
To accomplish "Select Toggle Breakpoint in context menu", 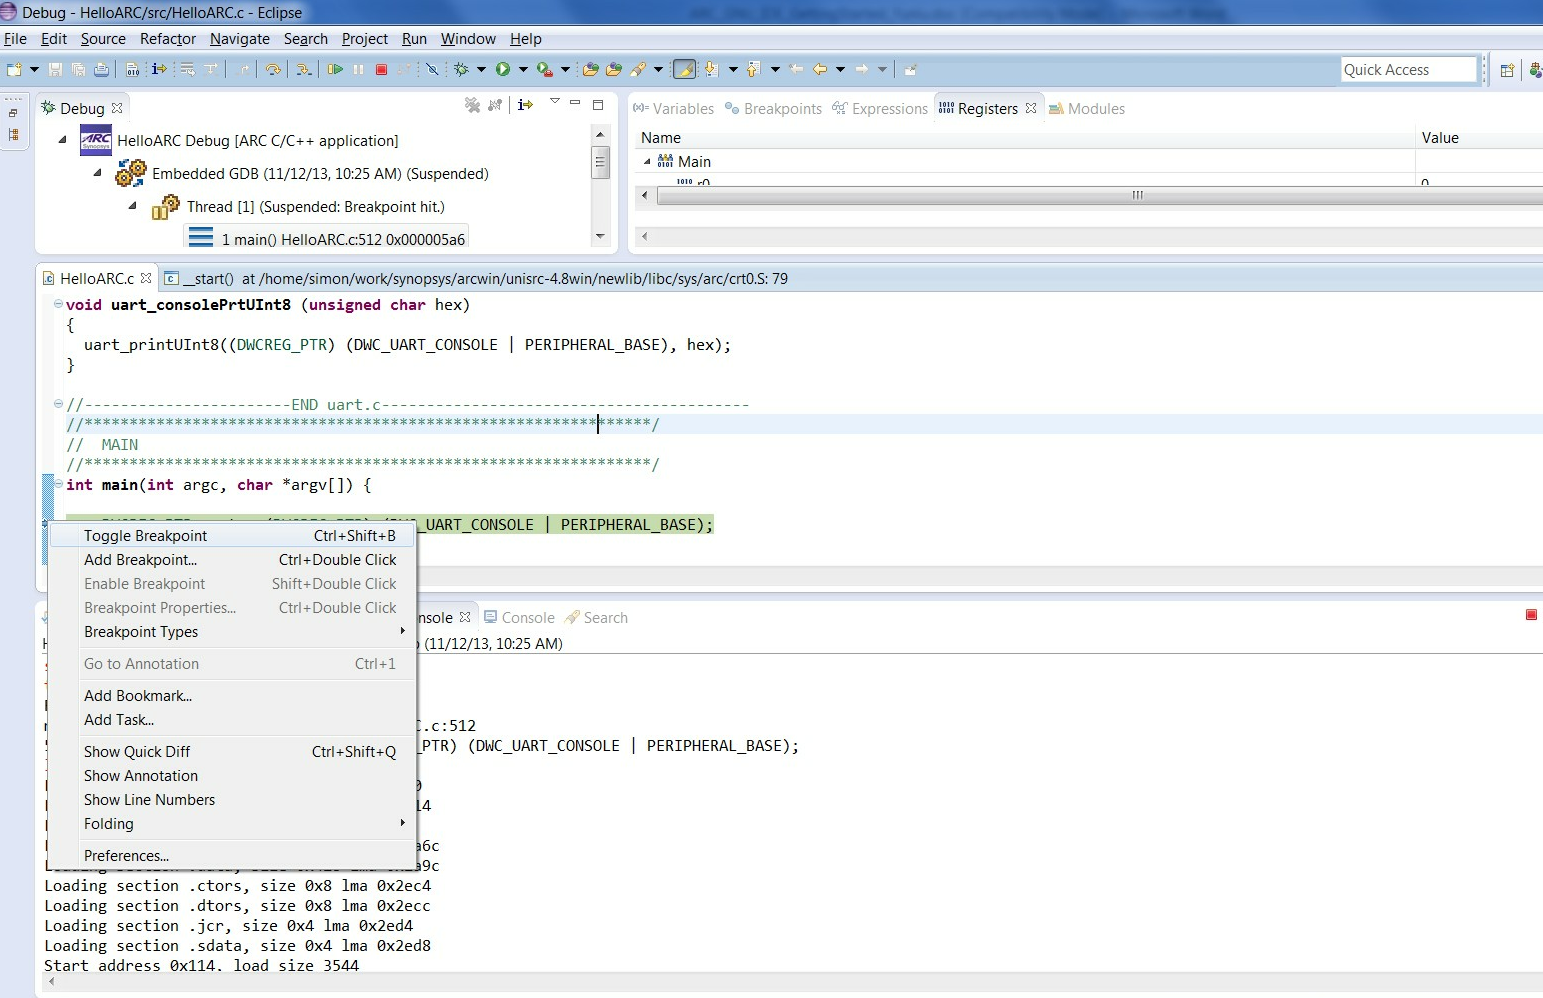I will click(x=232, y=536).
